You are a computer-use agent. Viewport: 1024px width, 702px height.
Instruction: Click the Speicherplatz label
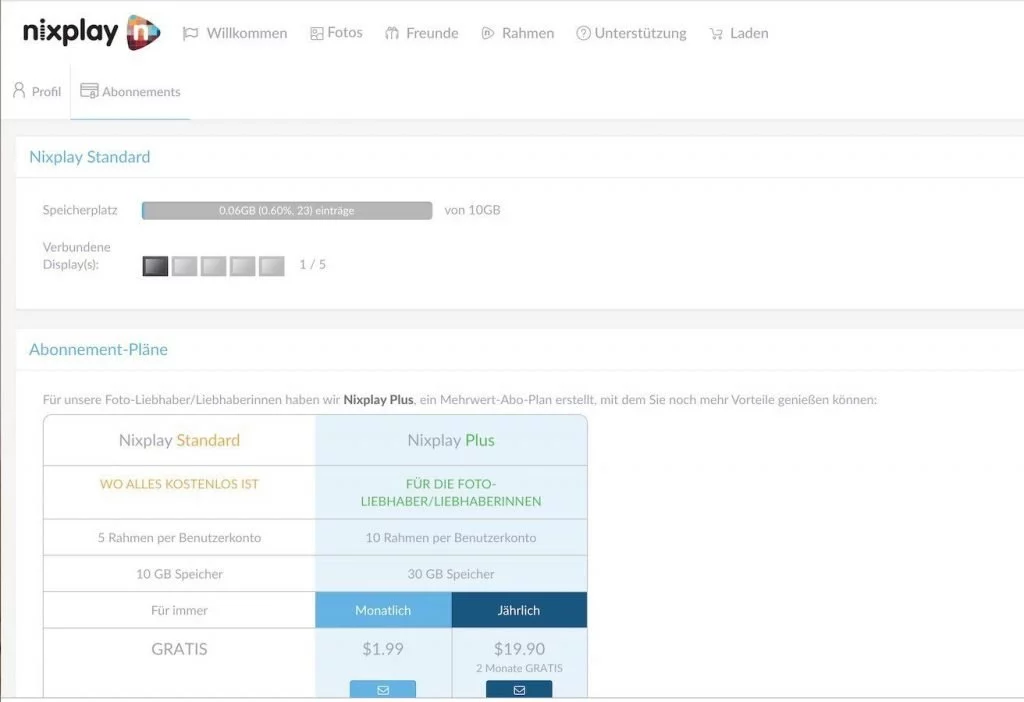80,210
